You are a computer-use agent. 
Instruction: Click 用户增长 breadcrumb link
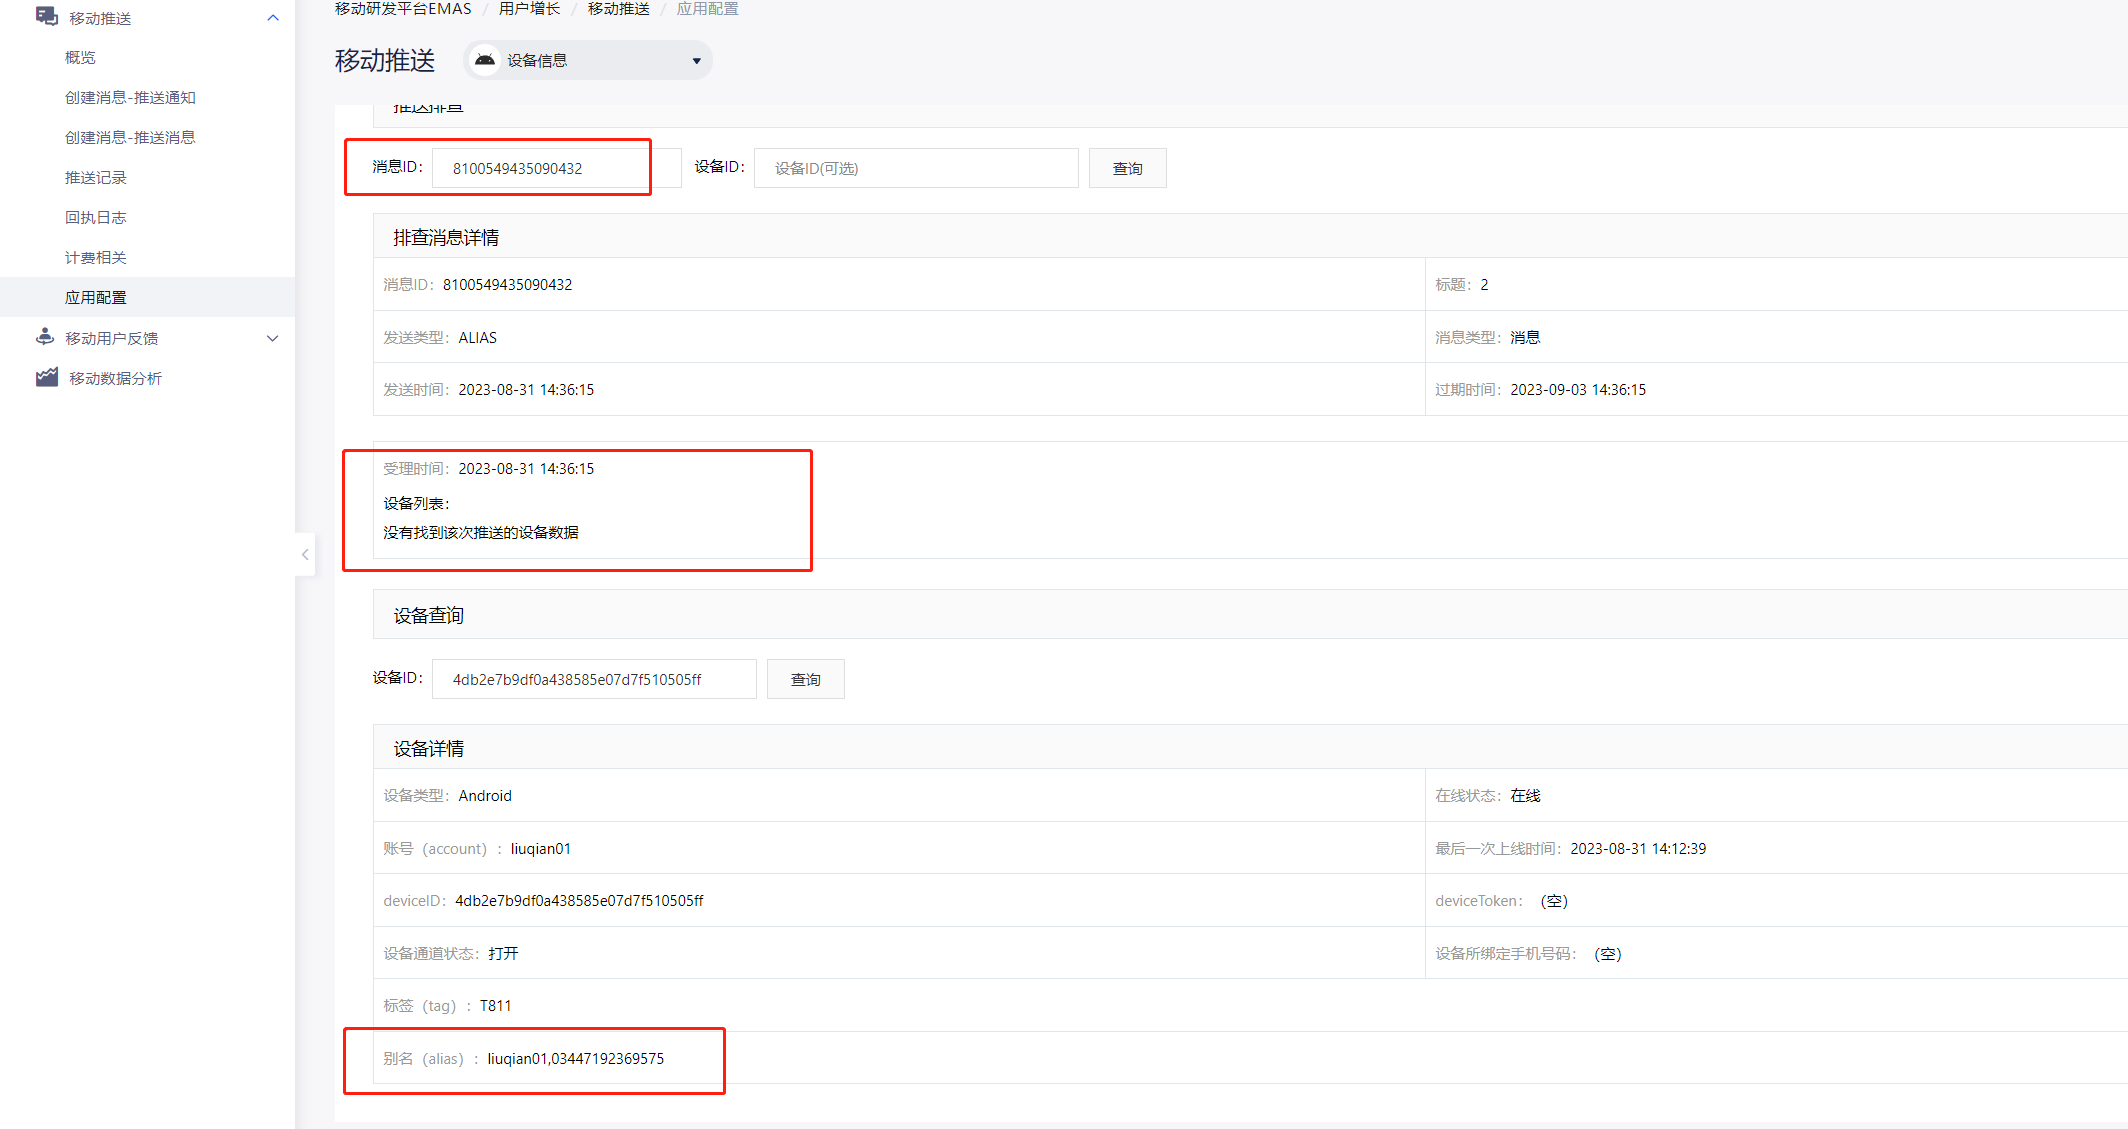529,9
